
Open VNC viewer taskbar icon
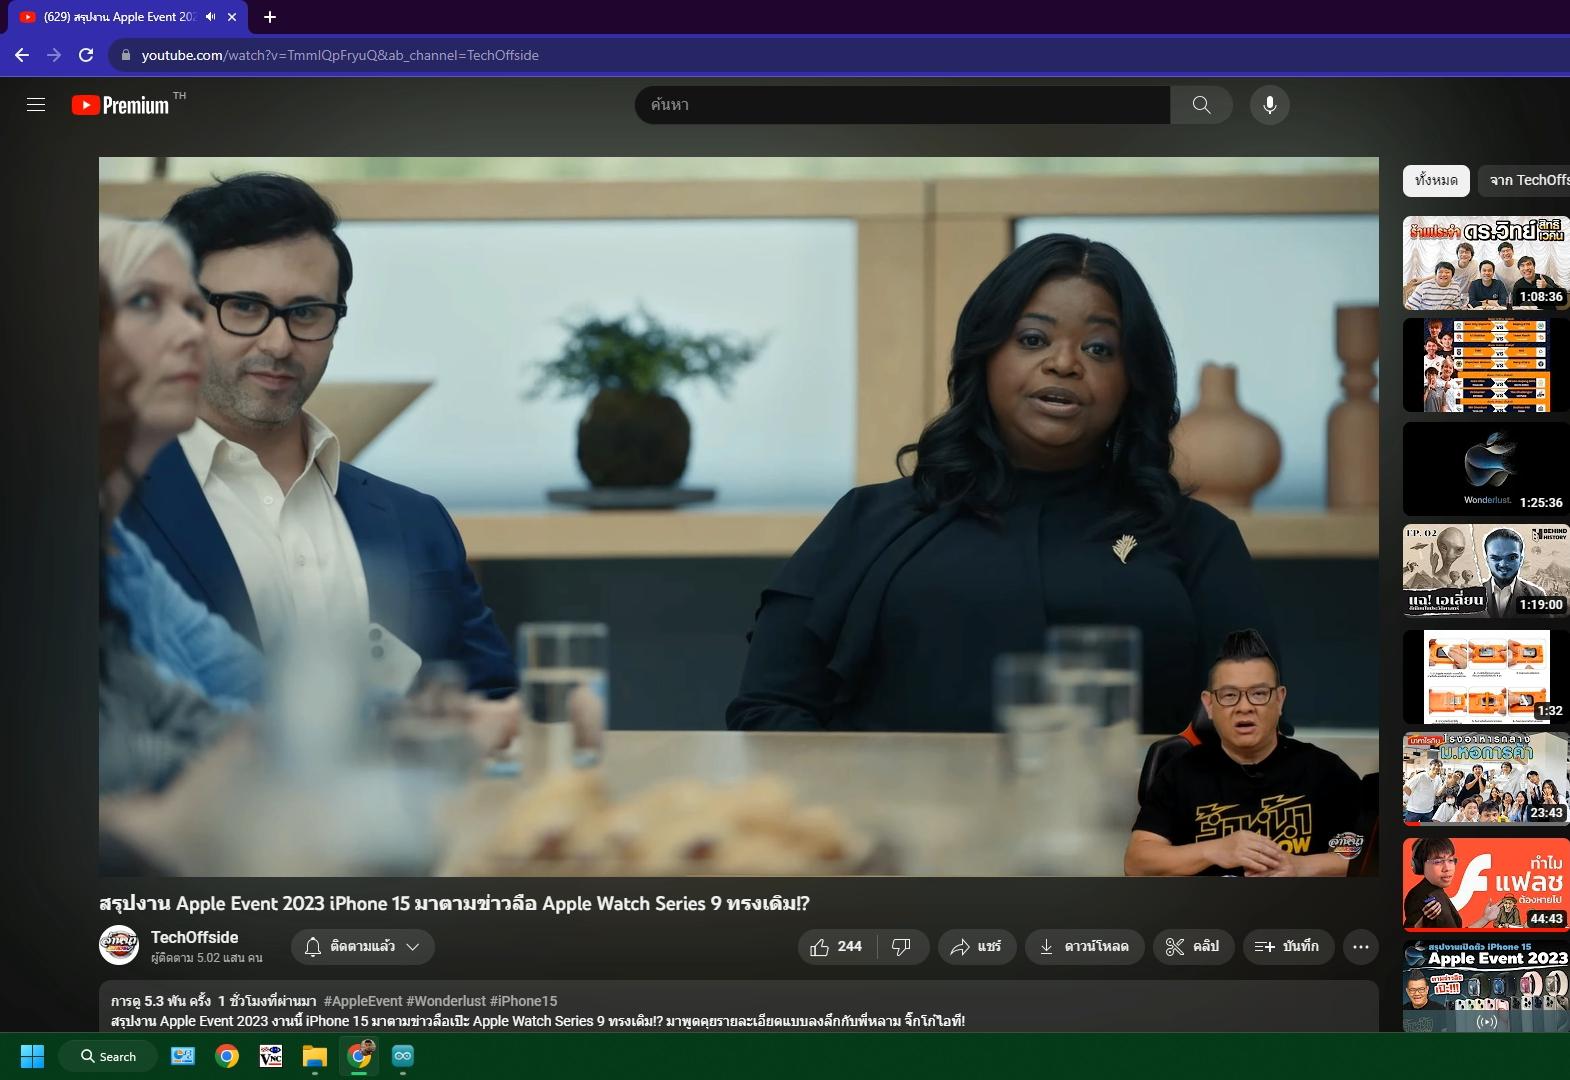(x=271, y=1056)
